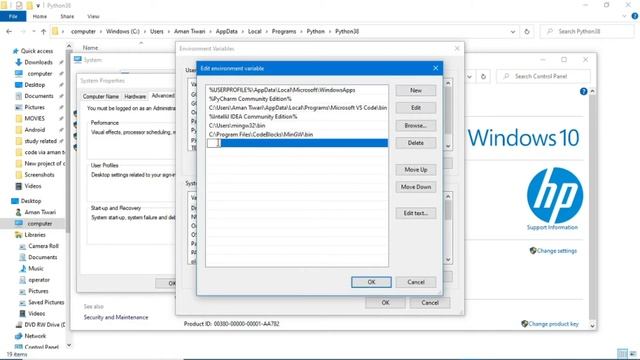Click Browse... button
This screenshot has width=640, height=360.
416,125
